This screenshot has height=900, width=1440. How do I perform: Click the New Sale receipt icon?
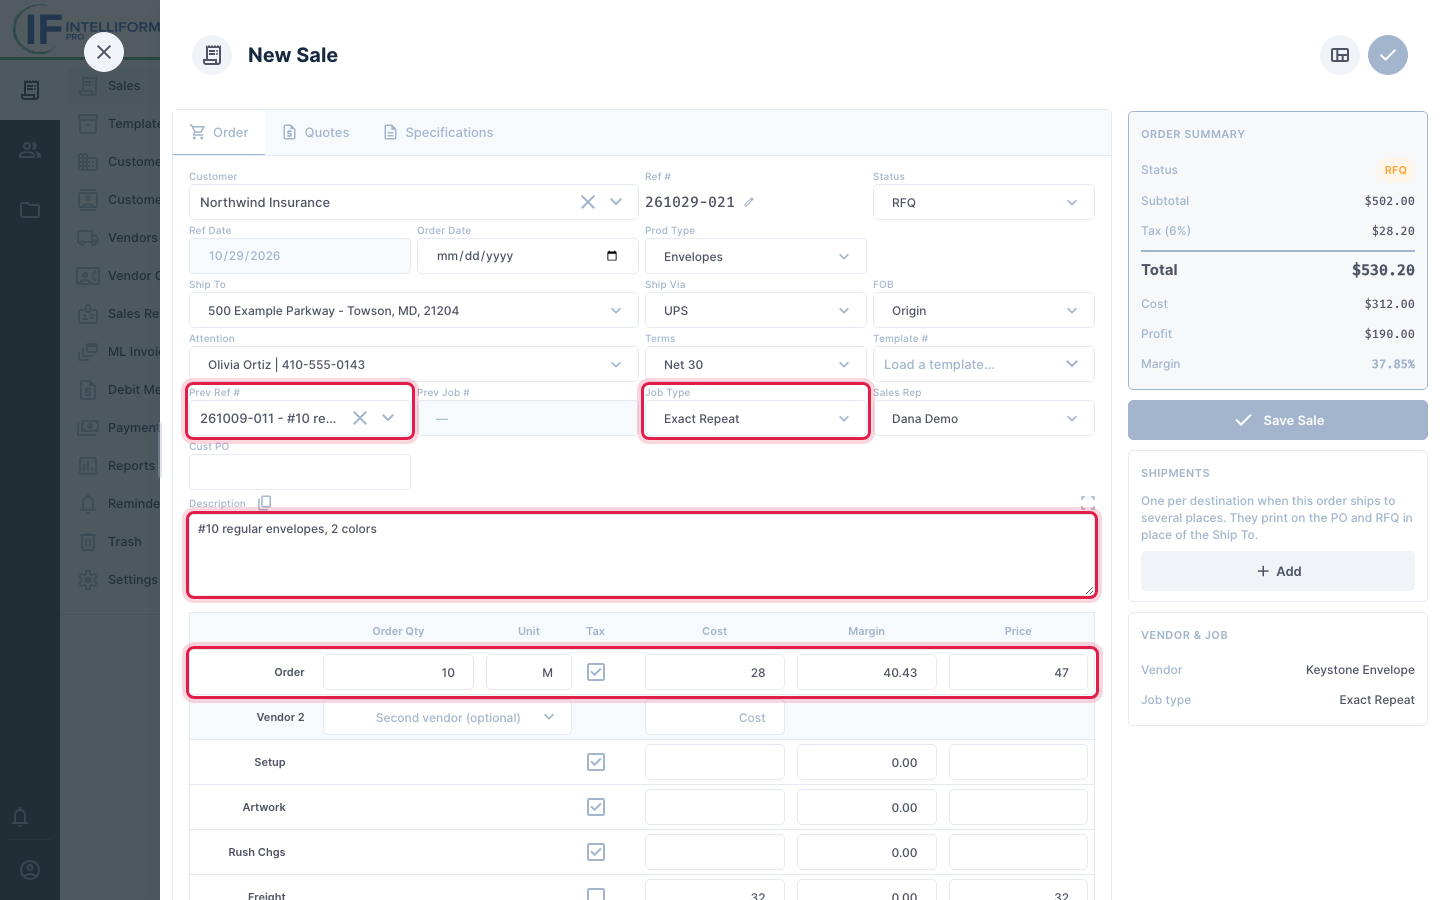point(212,55)
